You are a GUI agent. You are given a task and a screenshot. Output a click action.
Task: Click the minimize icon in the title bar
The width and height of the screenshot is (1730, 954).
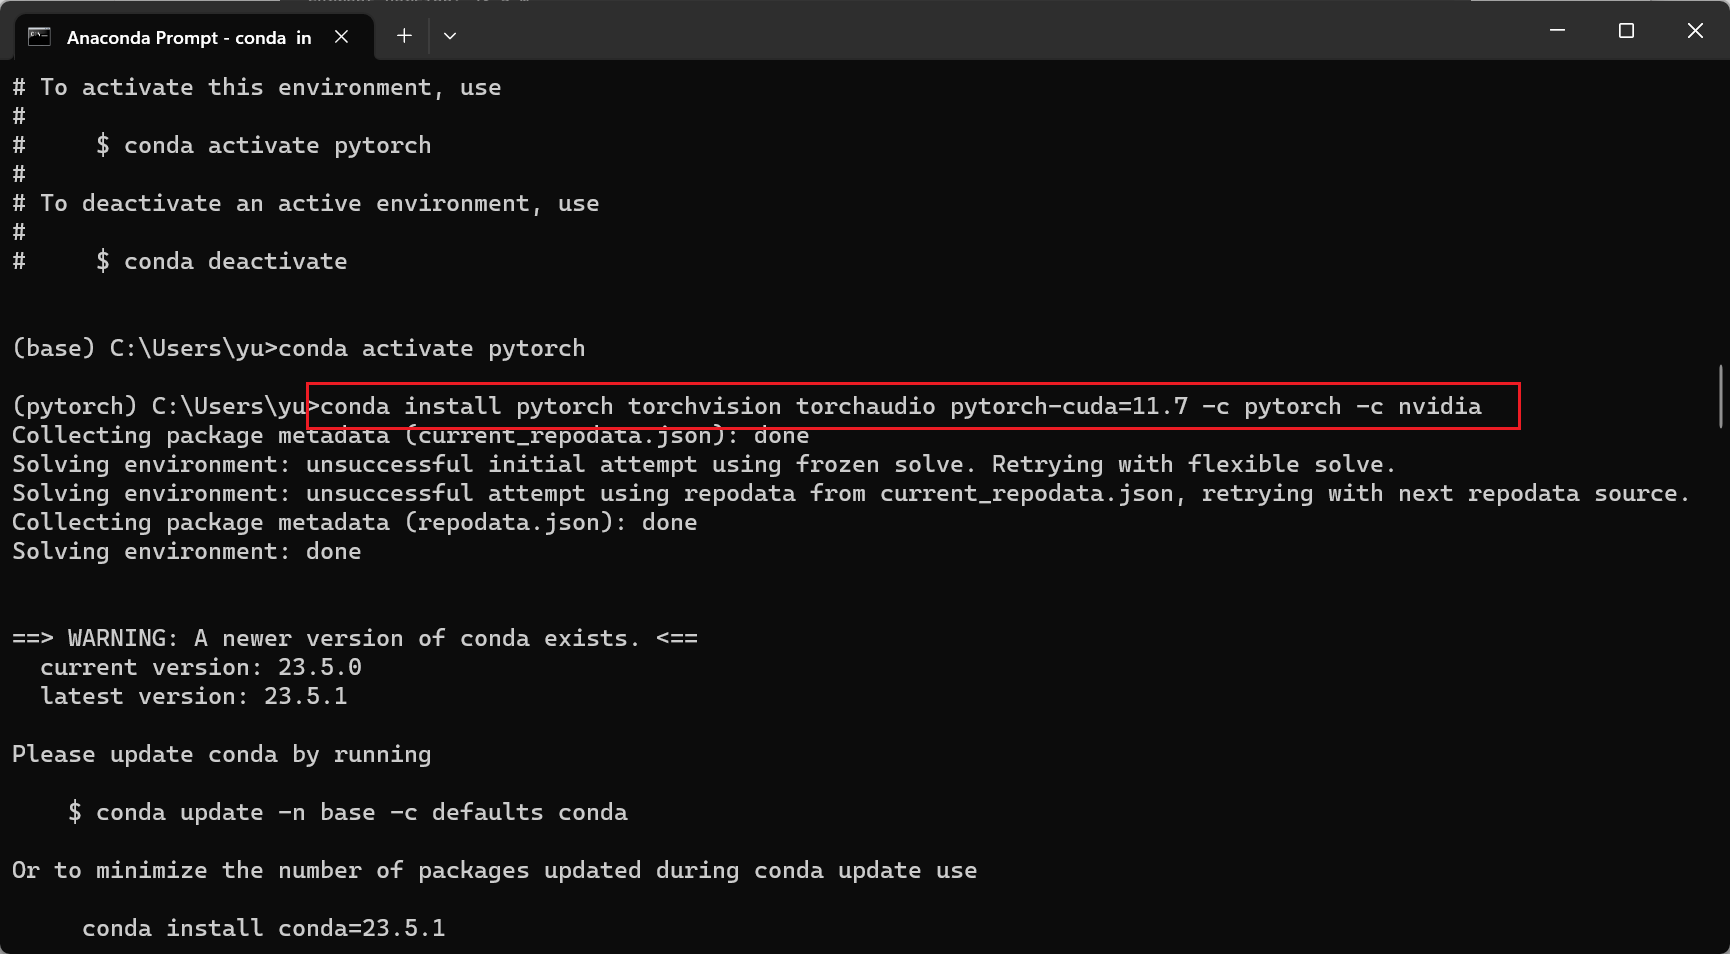[1556, 30]
